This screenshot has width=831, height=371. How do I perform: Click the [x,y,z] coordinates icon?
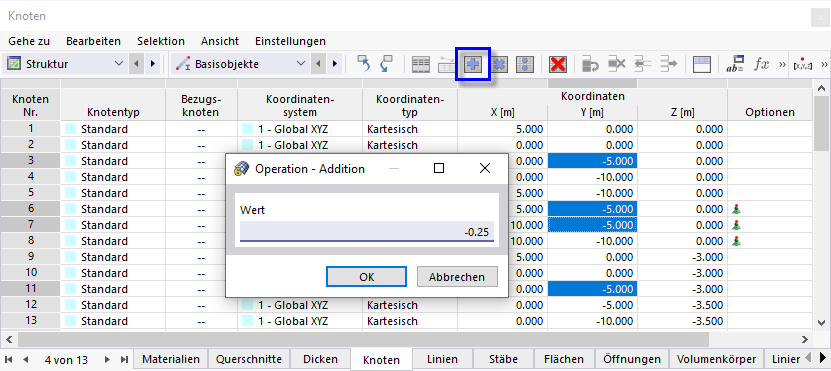pyautogui.click(x=803, y=65)
